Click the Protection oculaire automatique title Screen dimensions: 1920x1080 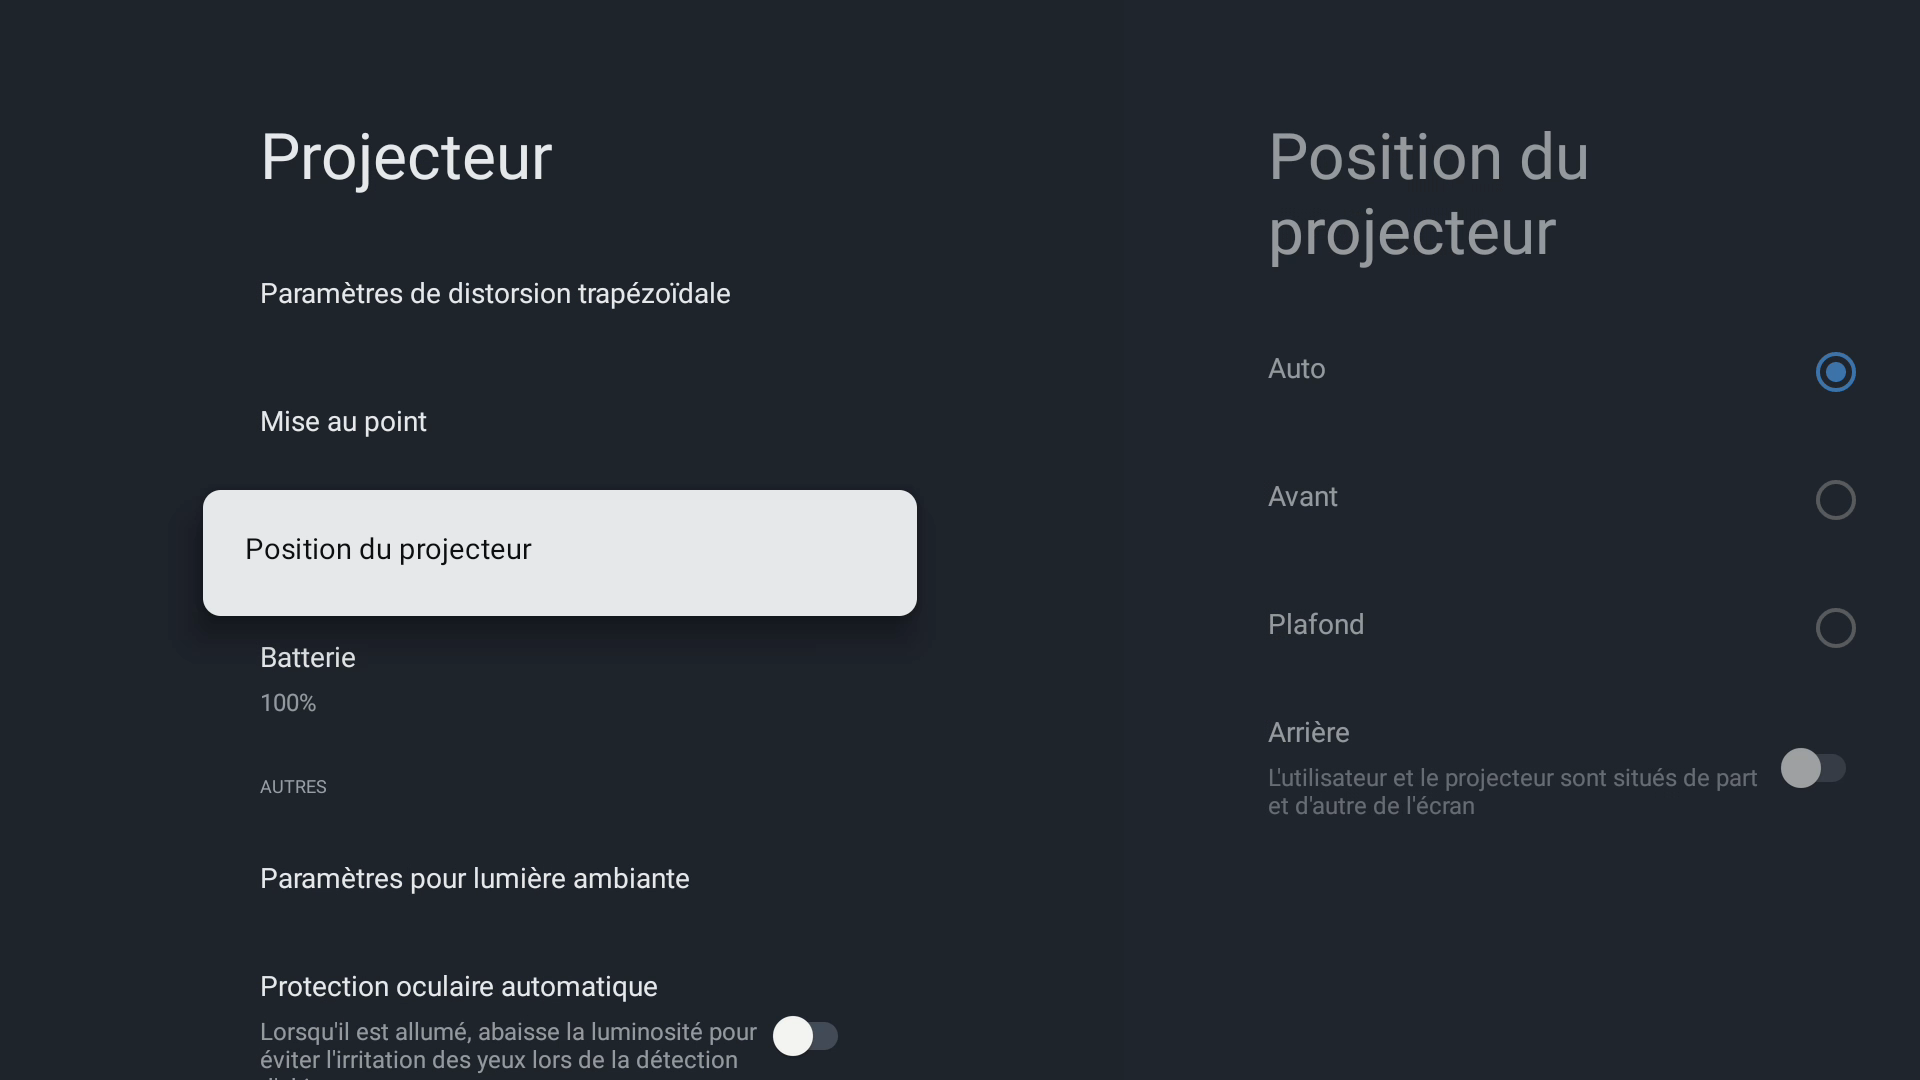(458, 987)
